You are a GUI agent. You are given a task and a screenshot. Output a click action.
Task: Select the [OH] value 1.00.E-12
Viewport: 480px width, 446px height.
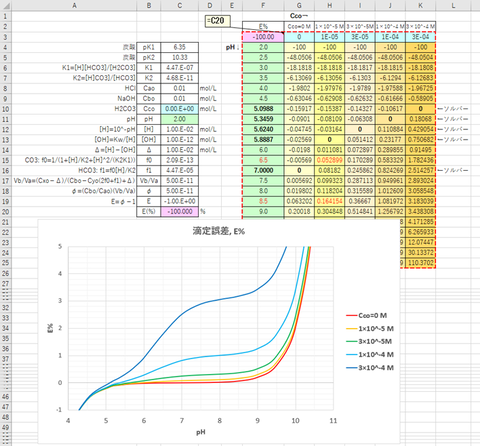click(179, 140)
